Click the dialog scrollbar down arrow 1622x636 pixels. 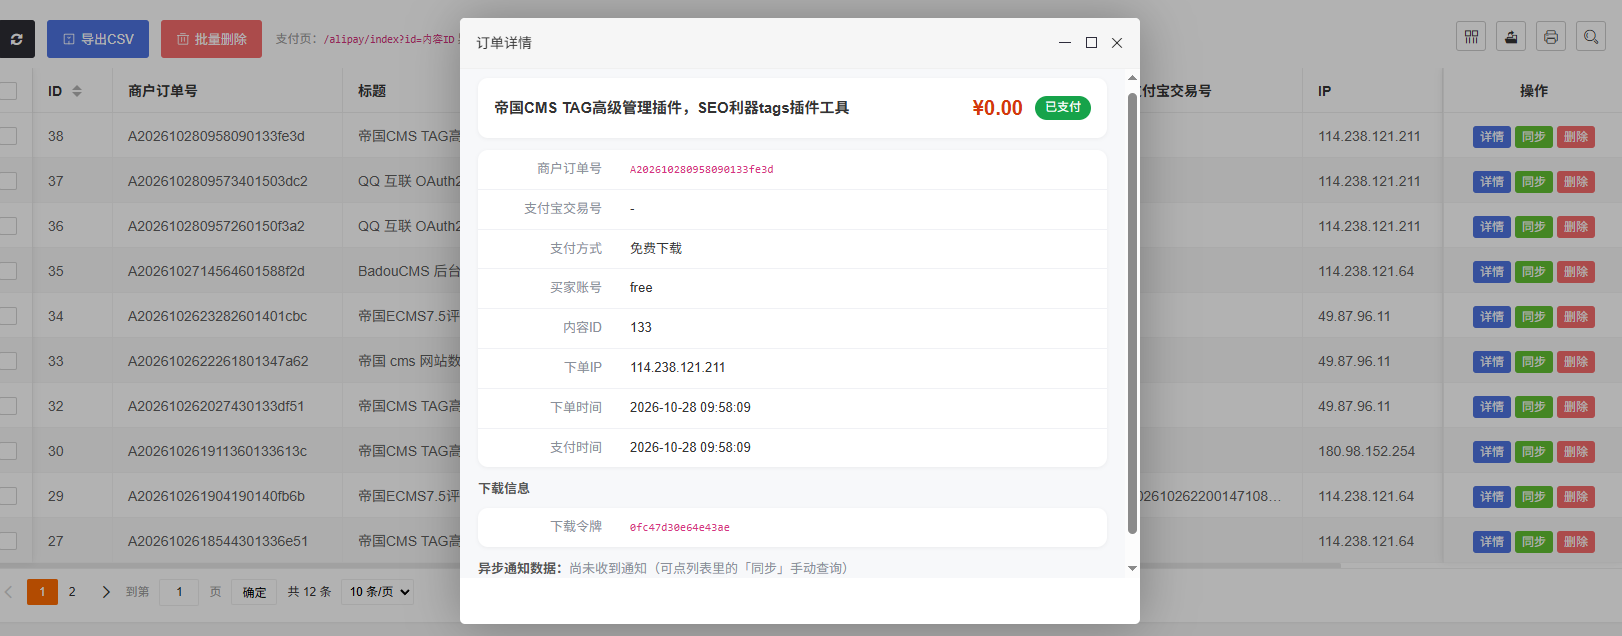coord(1132,568)
